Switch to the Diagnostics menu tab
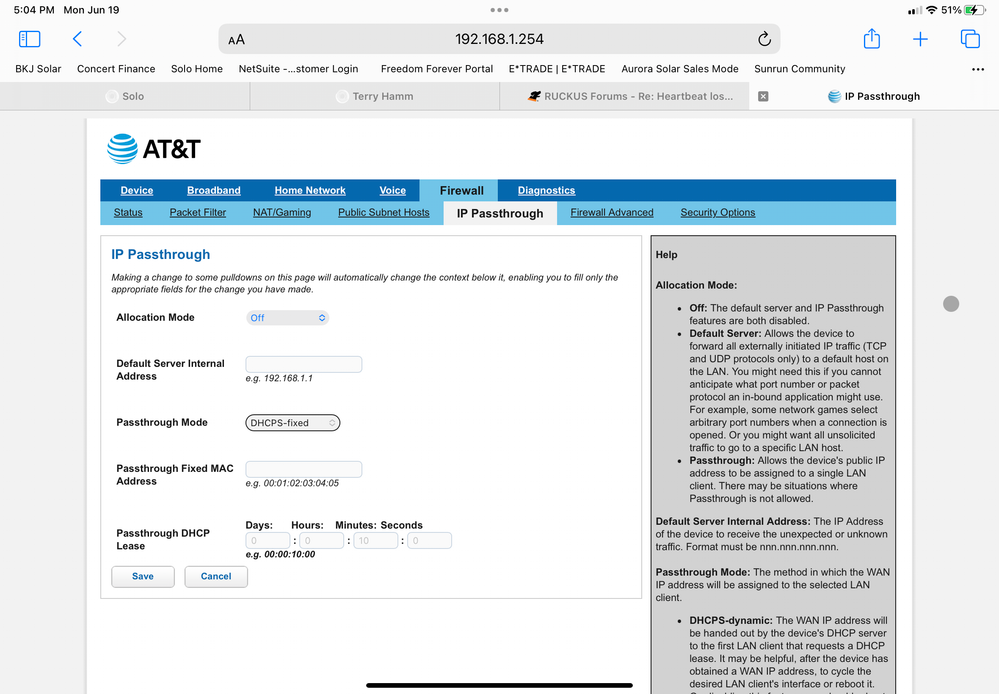The height and width of the screenshot is (694, 999). pos(546,190)
